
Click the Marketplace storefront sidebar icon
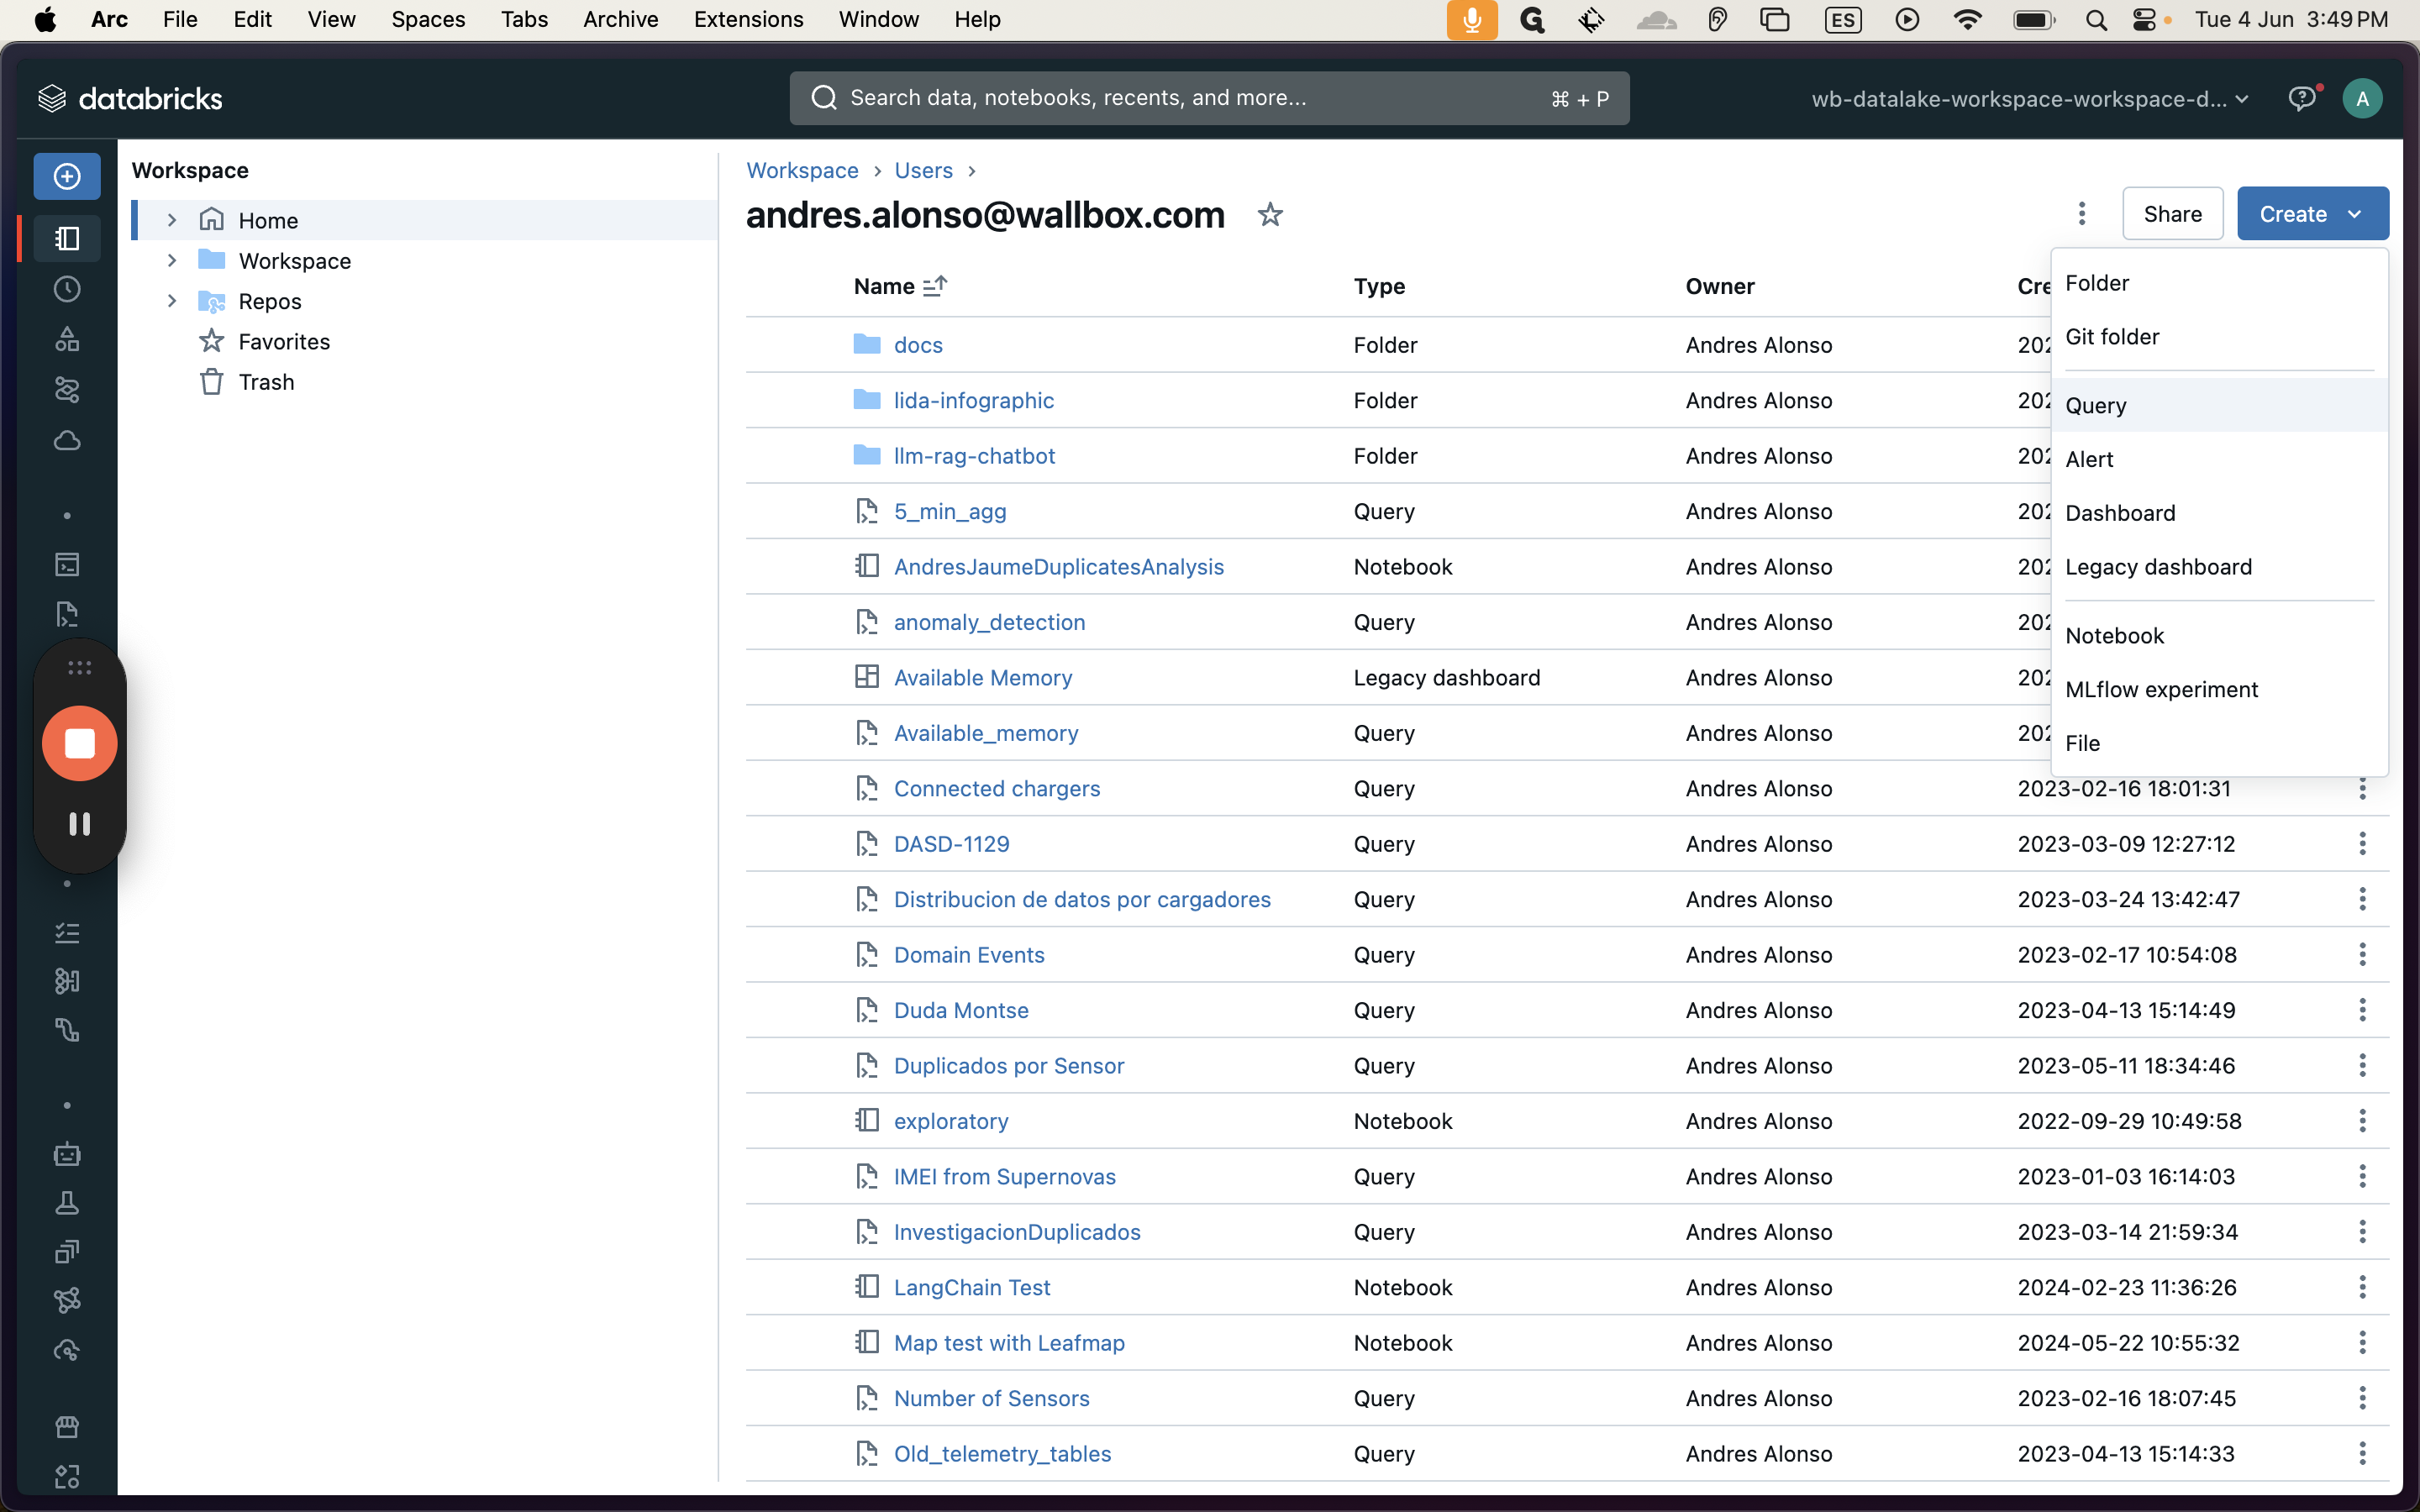click(x=67, y=1426)
